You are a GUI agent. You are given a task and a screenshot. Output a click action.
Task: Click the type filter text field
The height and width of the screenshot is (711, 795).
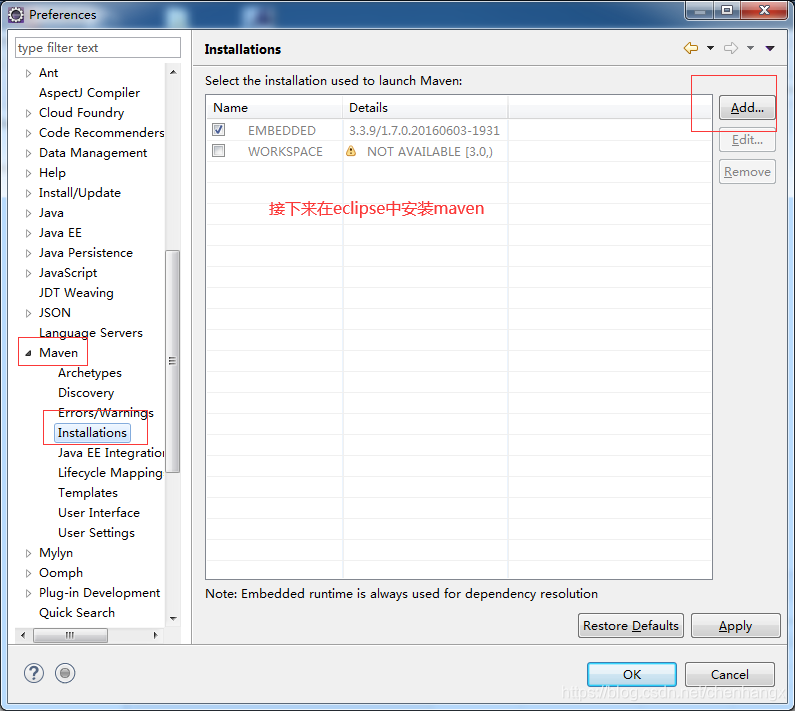(x=98, y=48)
